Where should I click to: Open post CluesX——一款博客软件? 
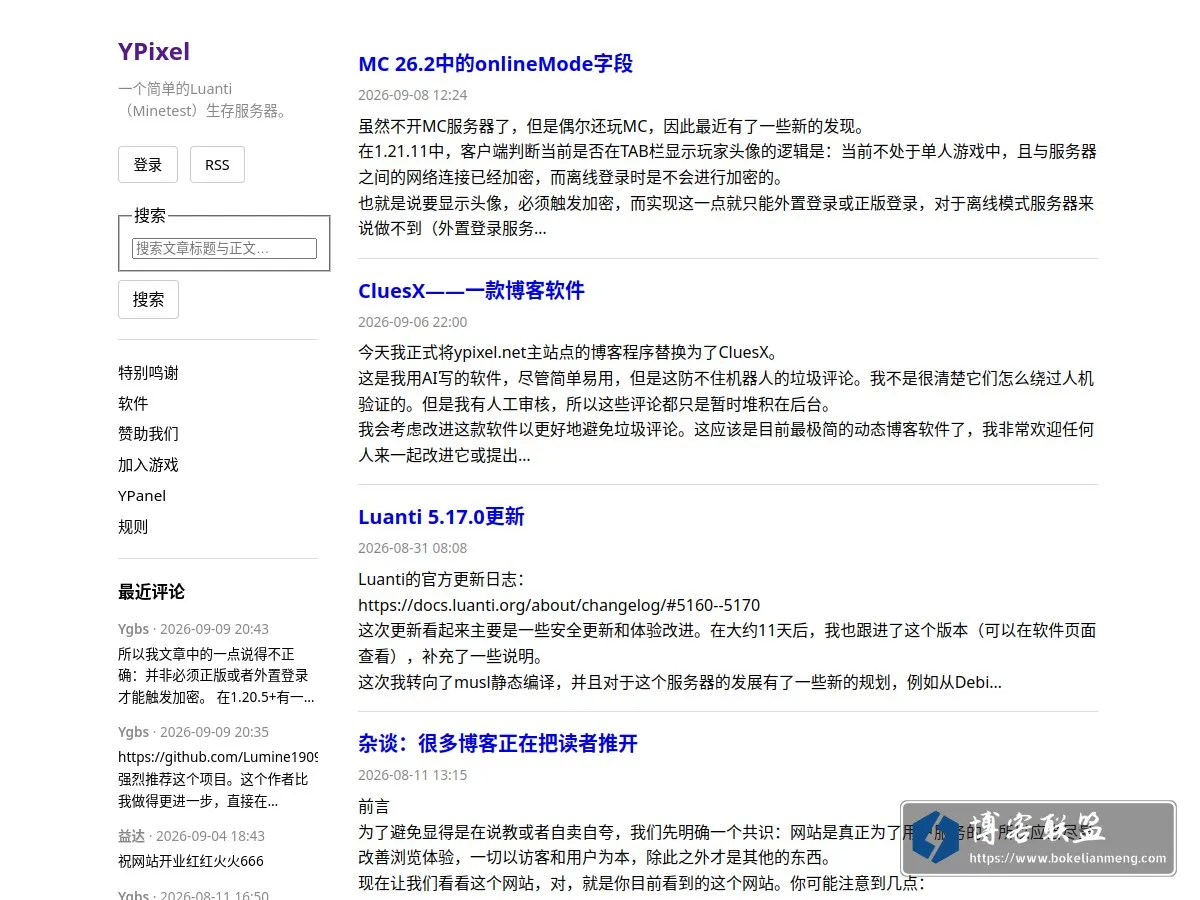tap(471, 291)
